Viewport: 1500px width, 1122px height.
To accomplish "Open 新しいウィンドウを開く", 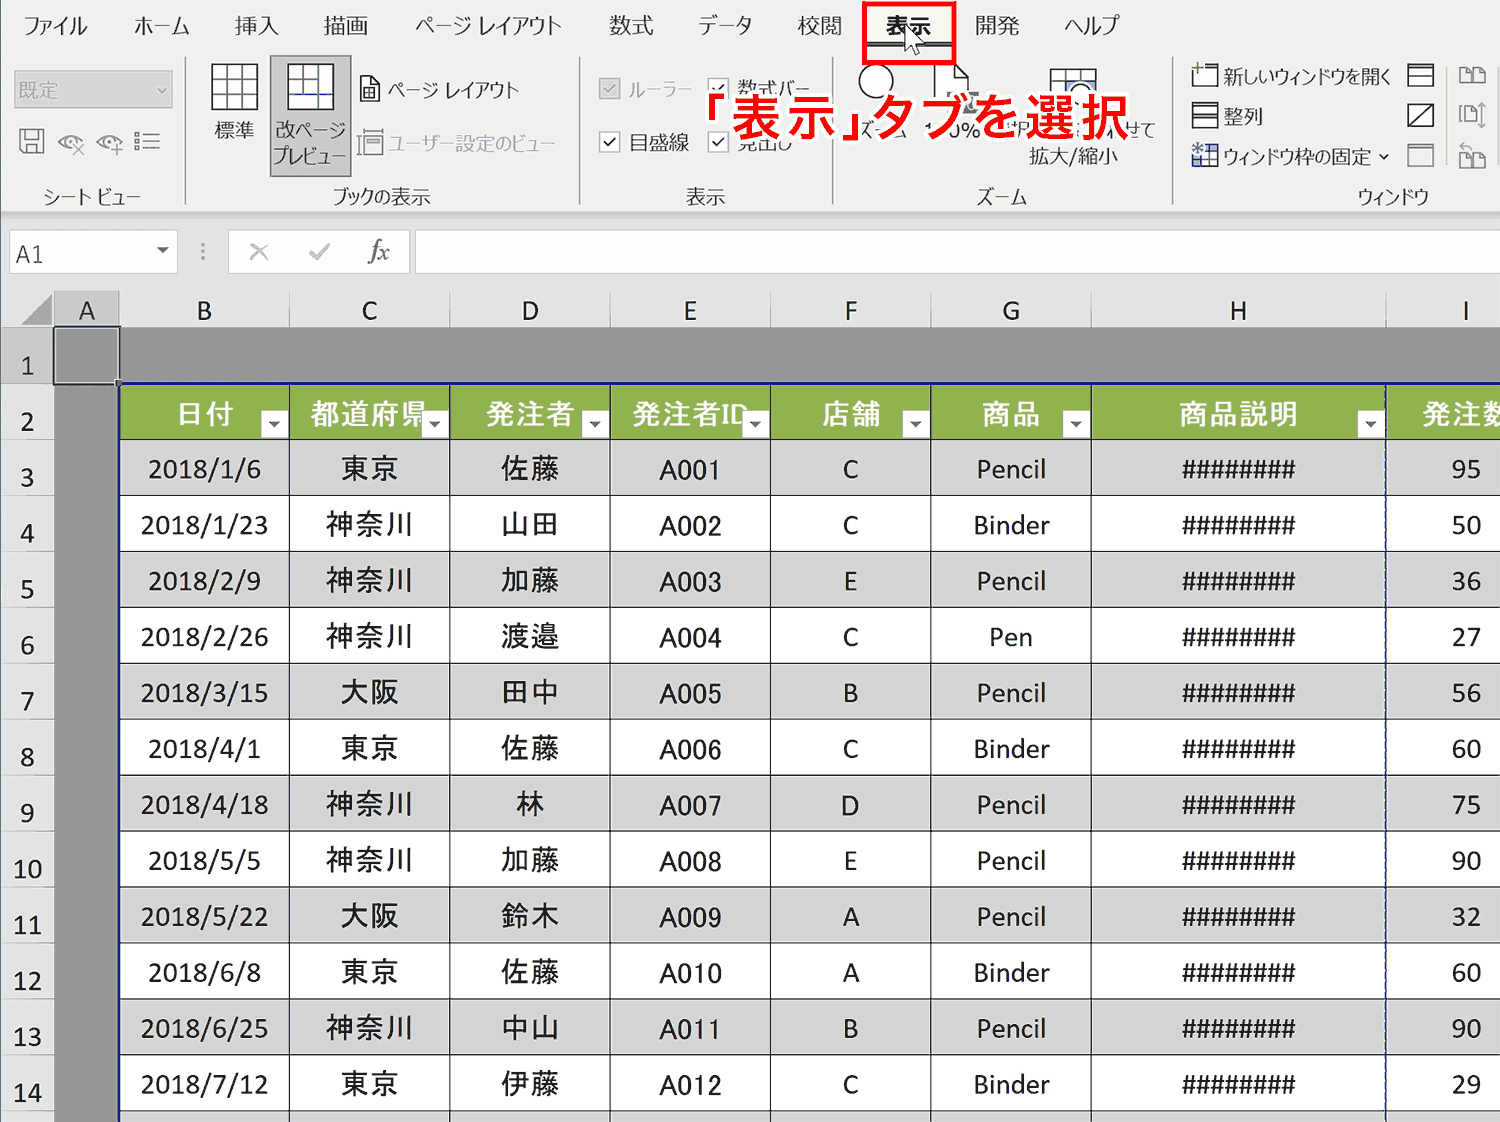I will tap(1291, 76).
